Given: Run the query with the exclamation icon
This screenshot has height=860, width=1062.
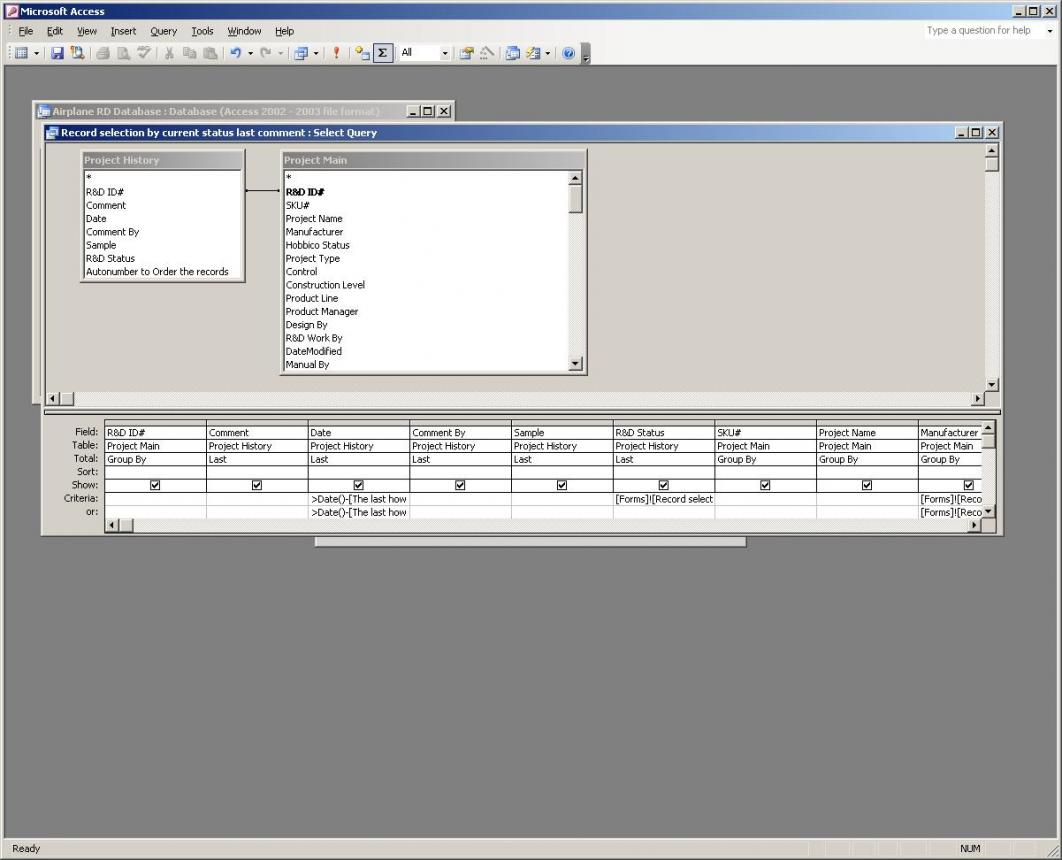Looking at the screenshot, I should click(x=336, y=53).
